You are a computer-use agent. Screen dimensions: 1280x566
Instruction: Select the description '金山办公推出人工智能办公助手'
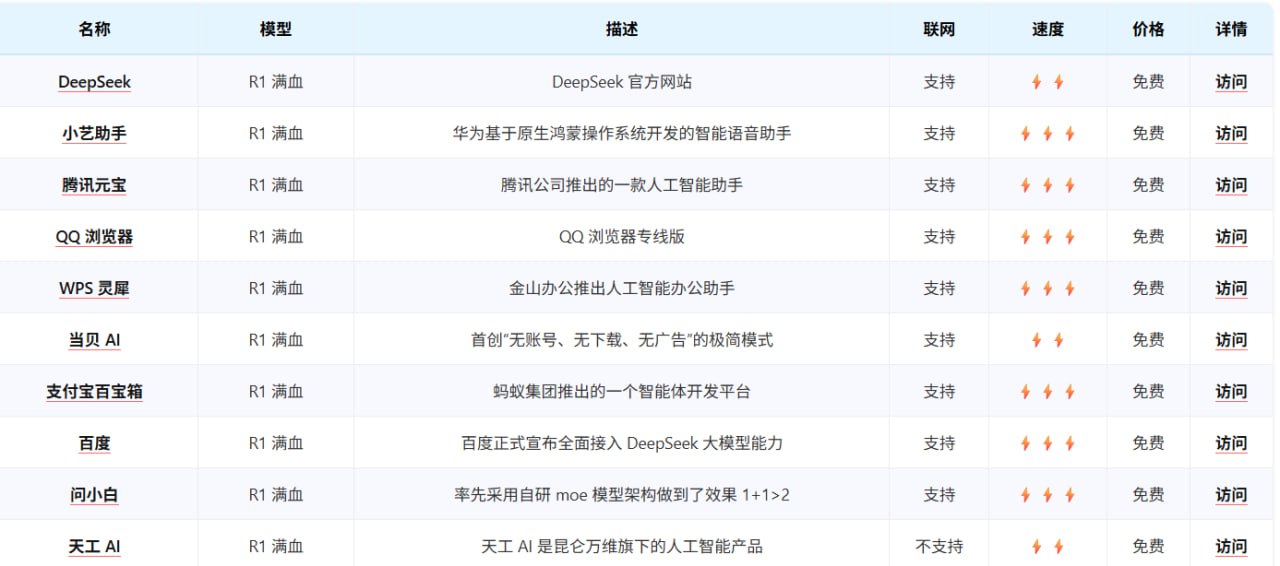[621, 289]
